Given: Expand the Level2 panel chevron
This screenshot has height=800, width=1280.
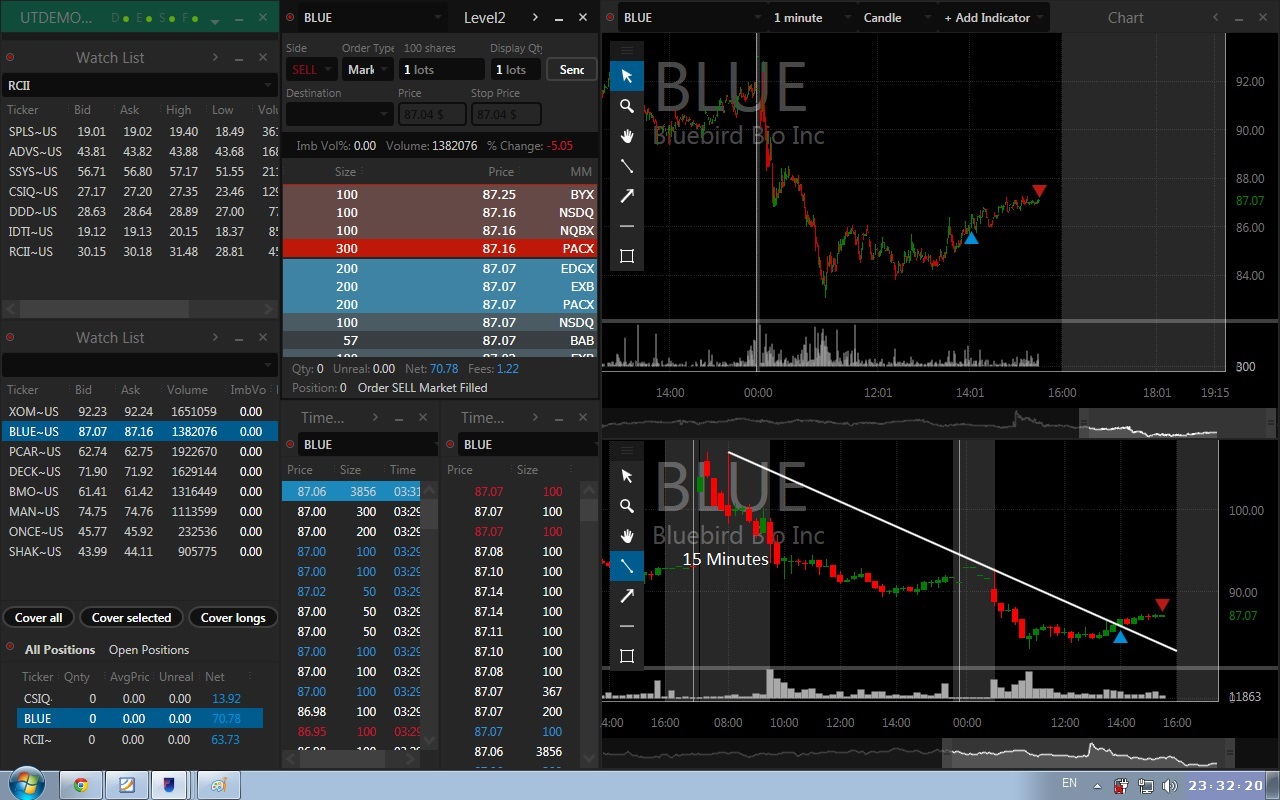Looking at the screenshot, I should [x=535, y=17].
